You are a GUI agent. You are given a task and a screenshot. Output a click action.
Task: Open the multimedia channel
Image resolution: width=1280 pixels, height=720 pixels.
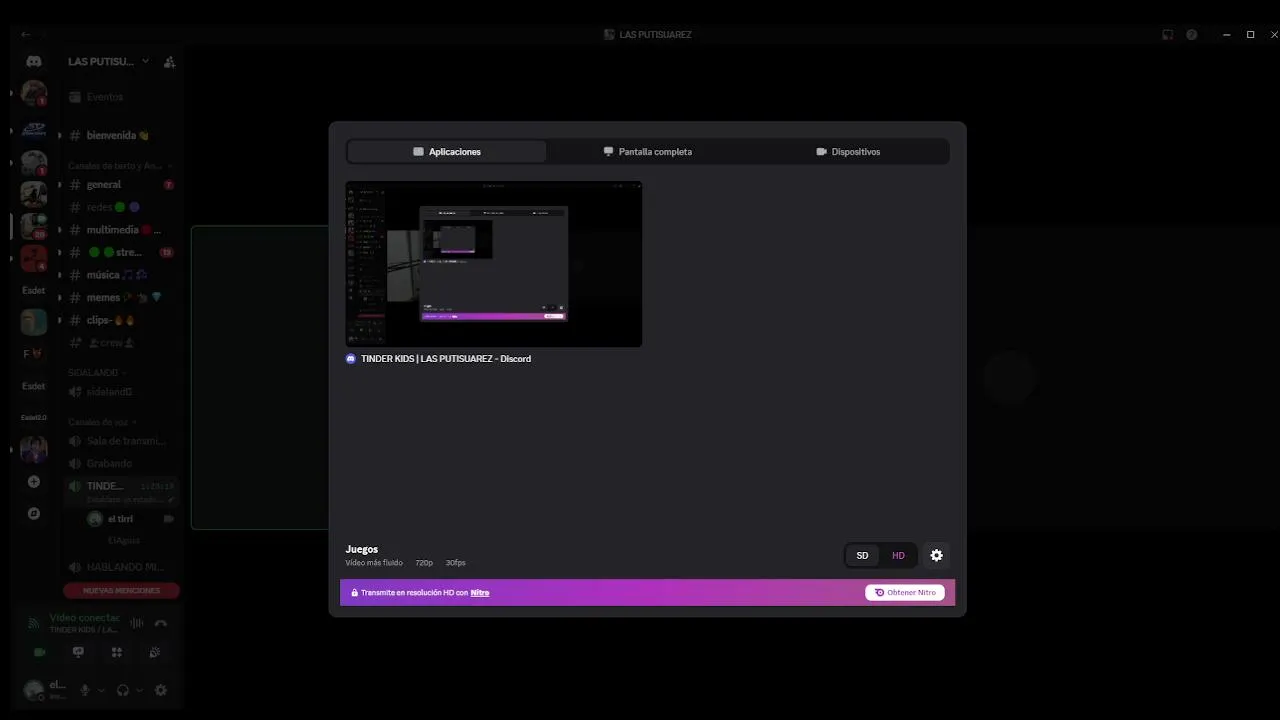tap(120, 230)
